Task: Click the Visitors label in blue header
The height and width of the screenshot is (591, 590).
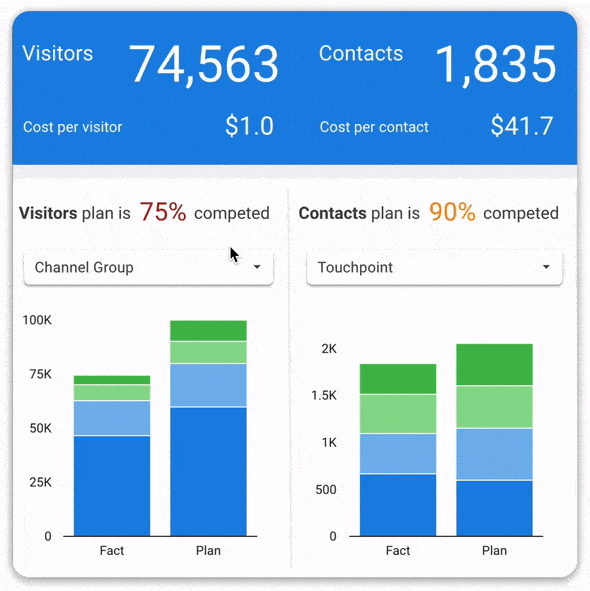Action: point(58,53)
